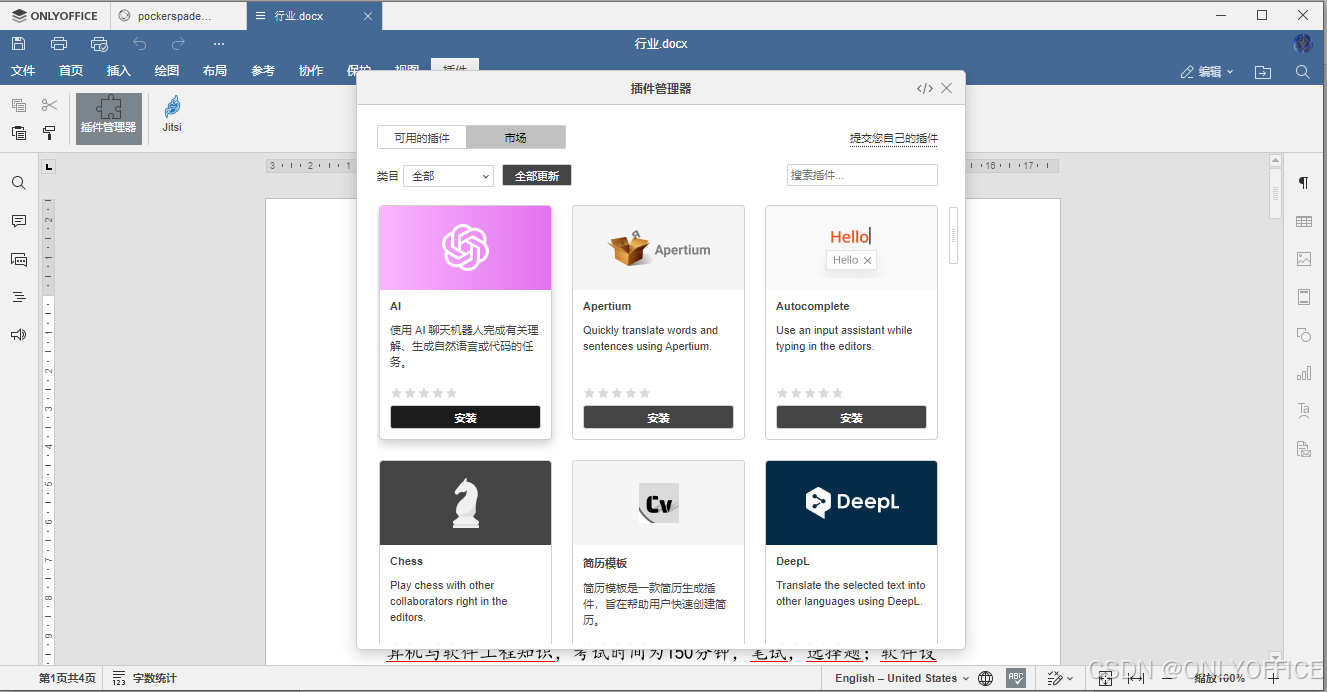Save the document with the Save icon
Screen dimensions: 1327x692
[19, 44]
